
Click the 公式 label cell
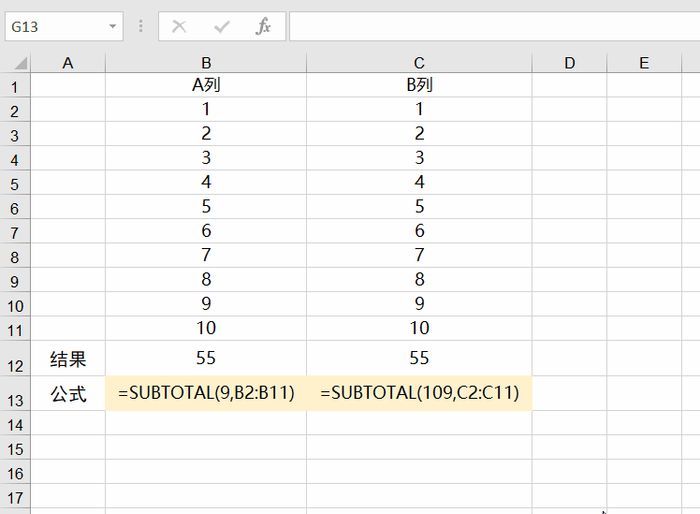pos(68,393)
